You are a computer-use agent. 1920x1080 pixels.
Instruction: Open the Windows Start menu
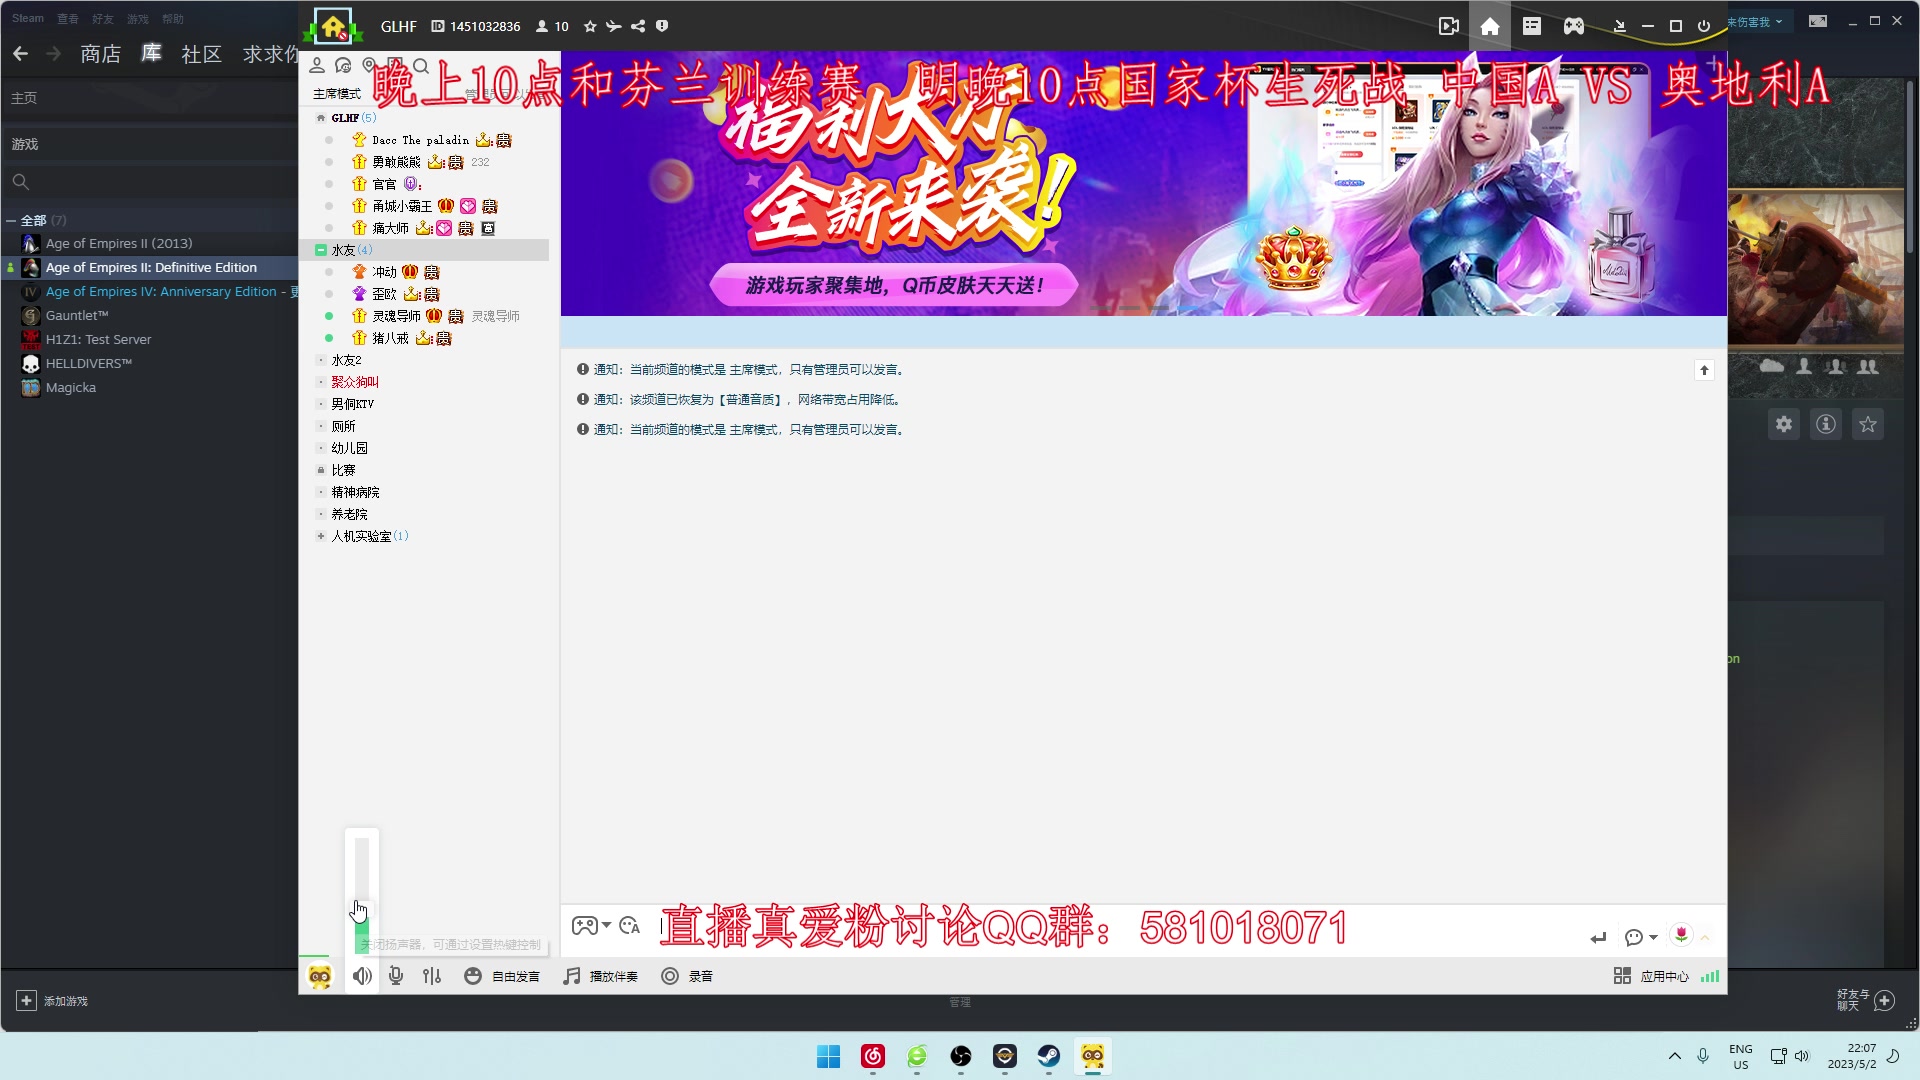coord(829,1056)
